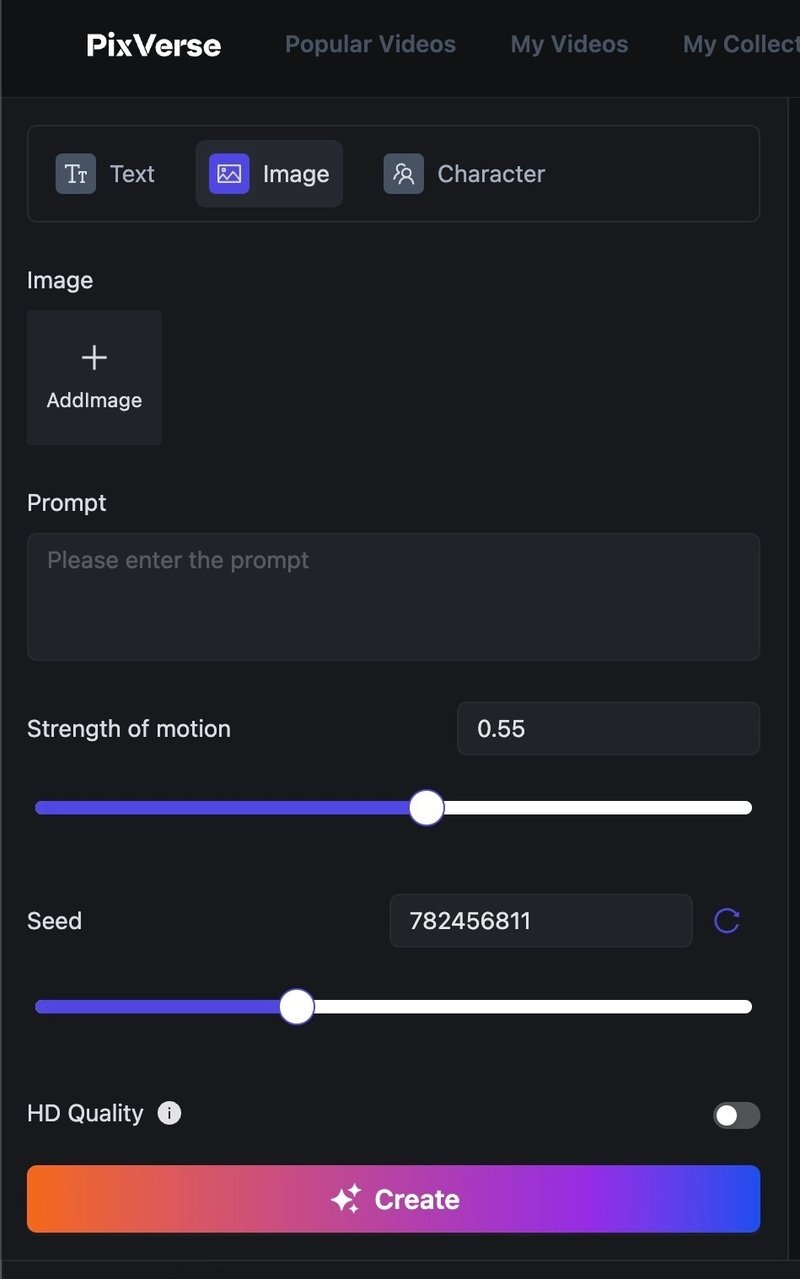Click the plus icon in AddImage

point(94,358)
